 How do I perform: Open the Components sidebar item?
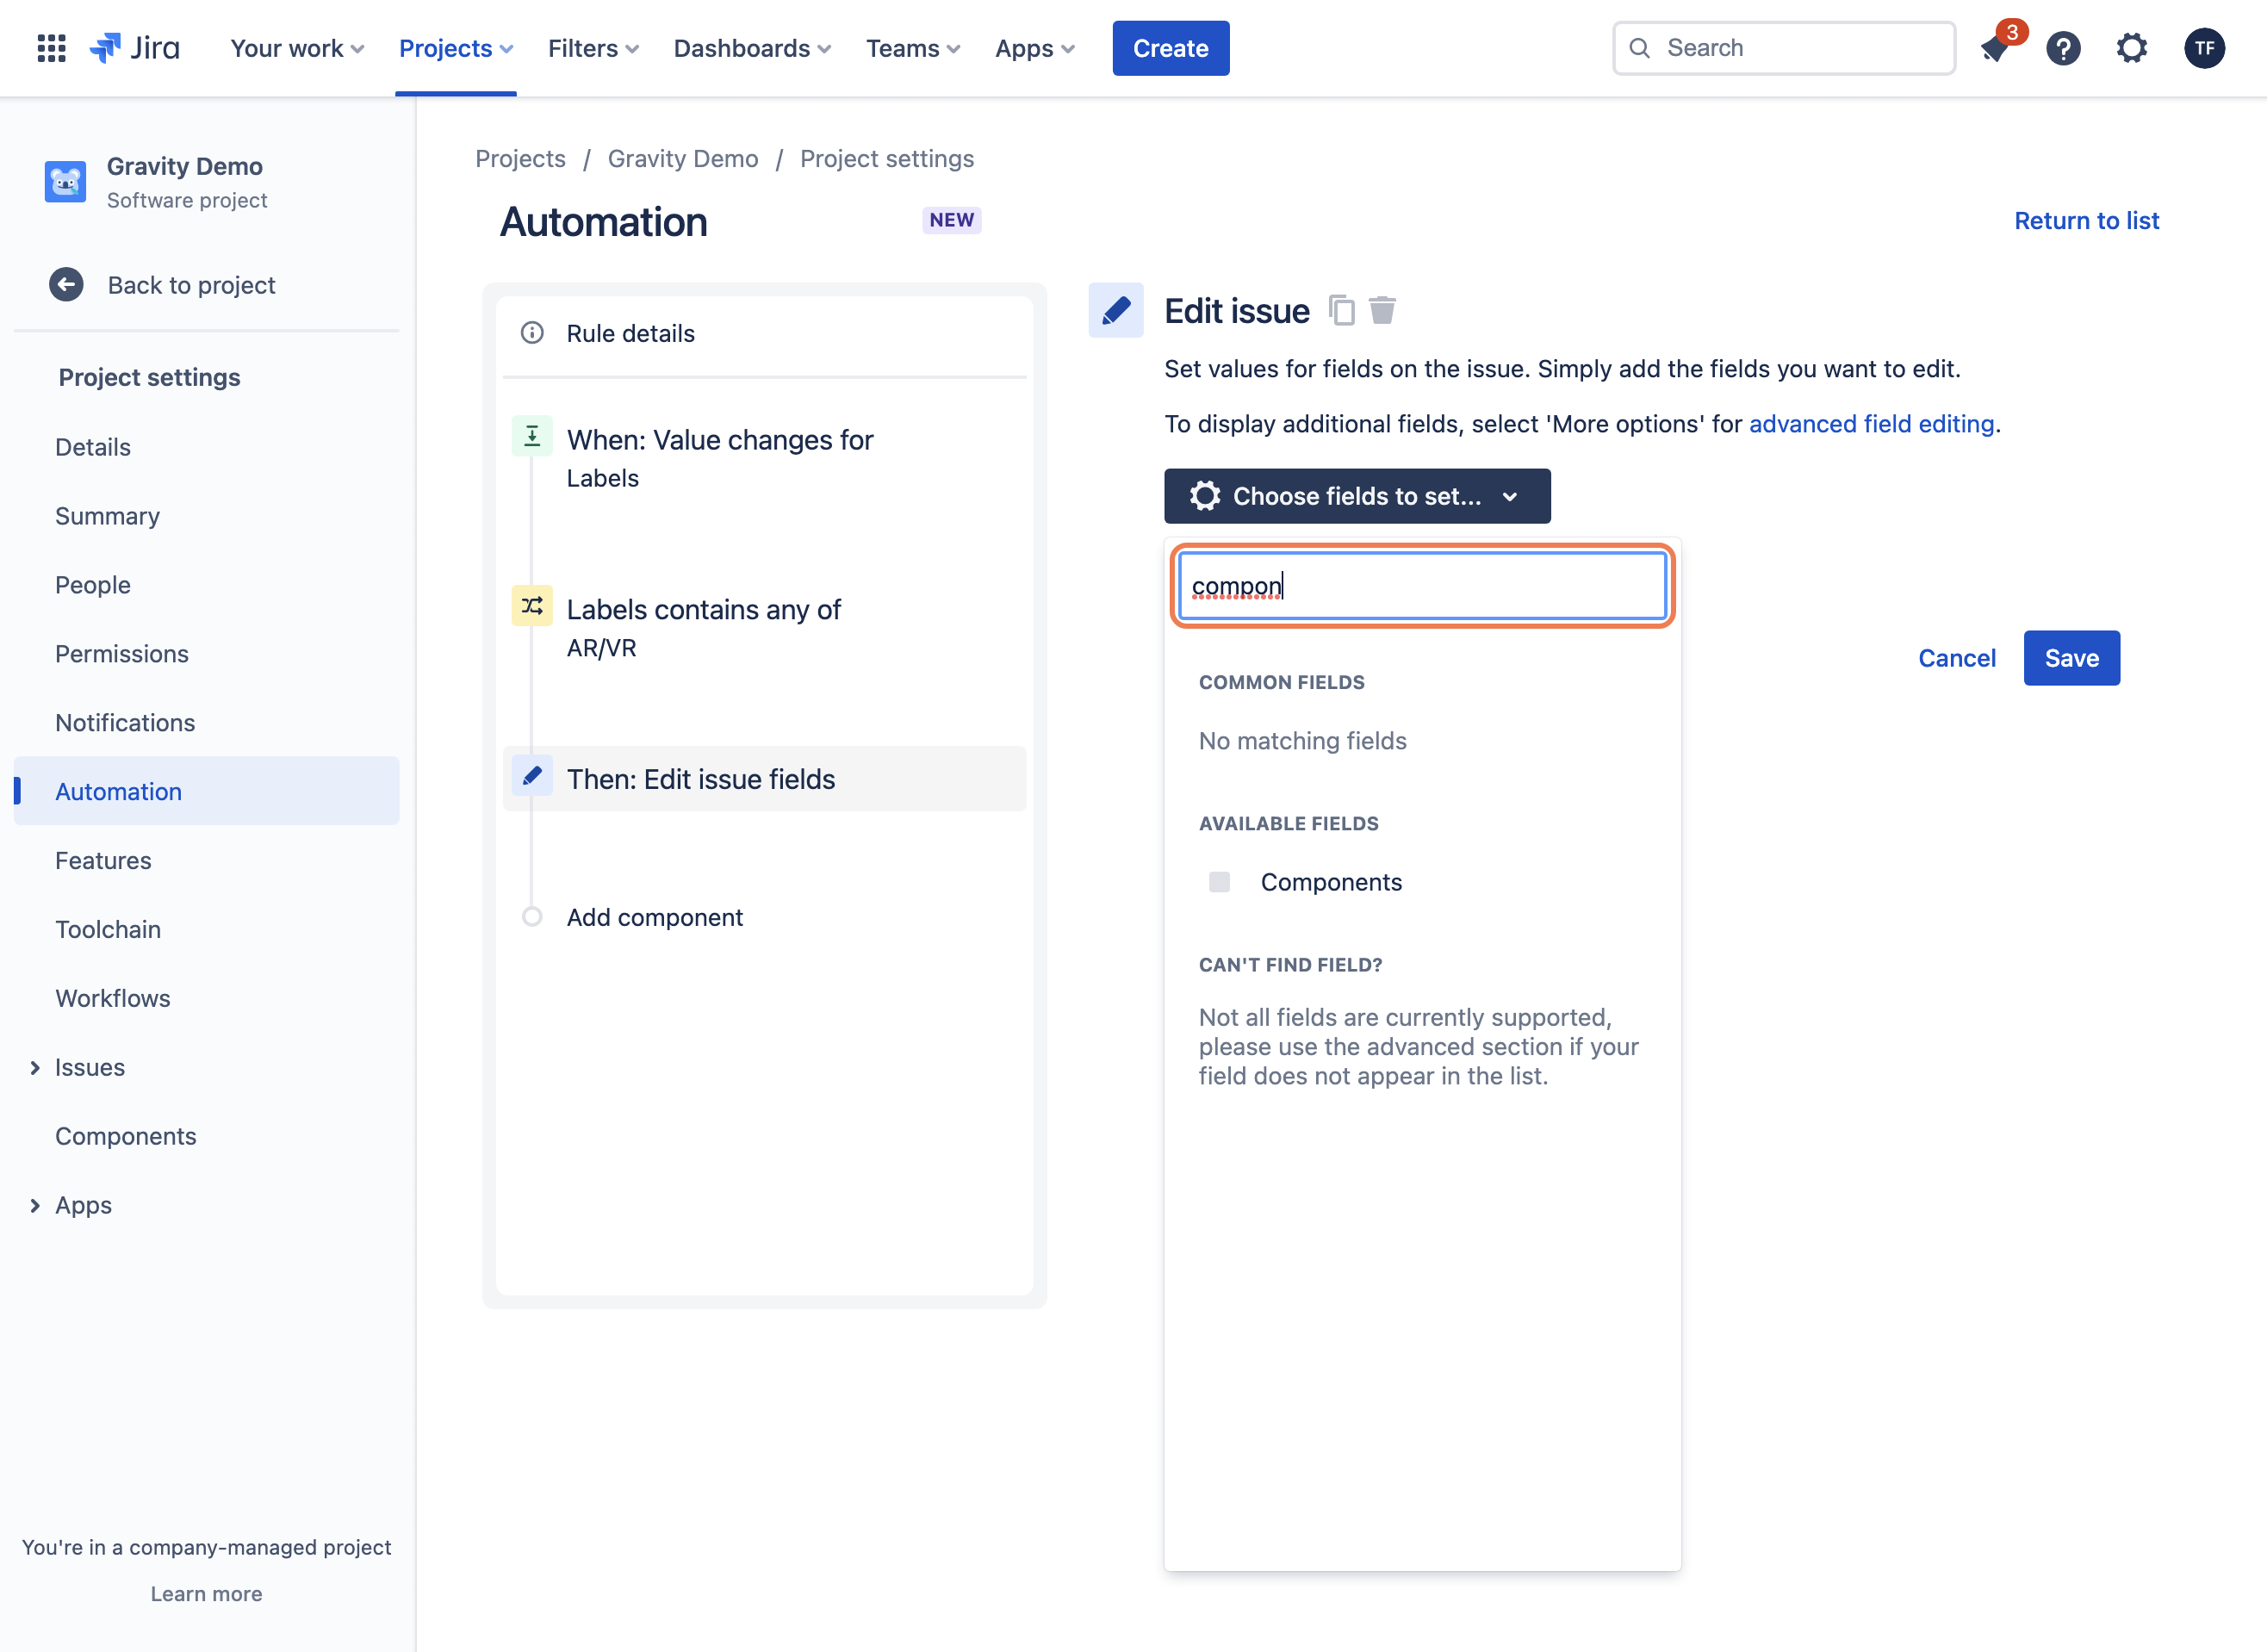click(x=125, y=1136)
